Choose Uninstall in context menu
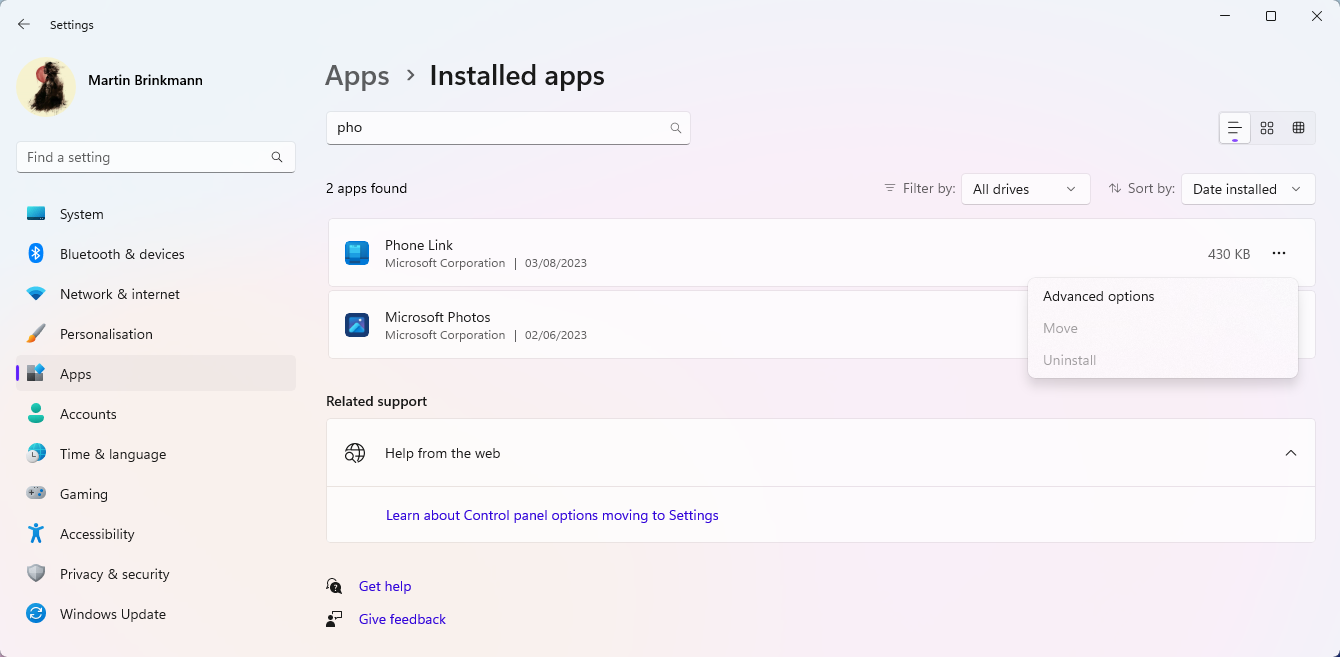The image size is (1340, 657). [1163, 360]
